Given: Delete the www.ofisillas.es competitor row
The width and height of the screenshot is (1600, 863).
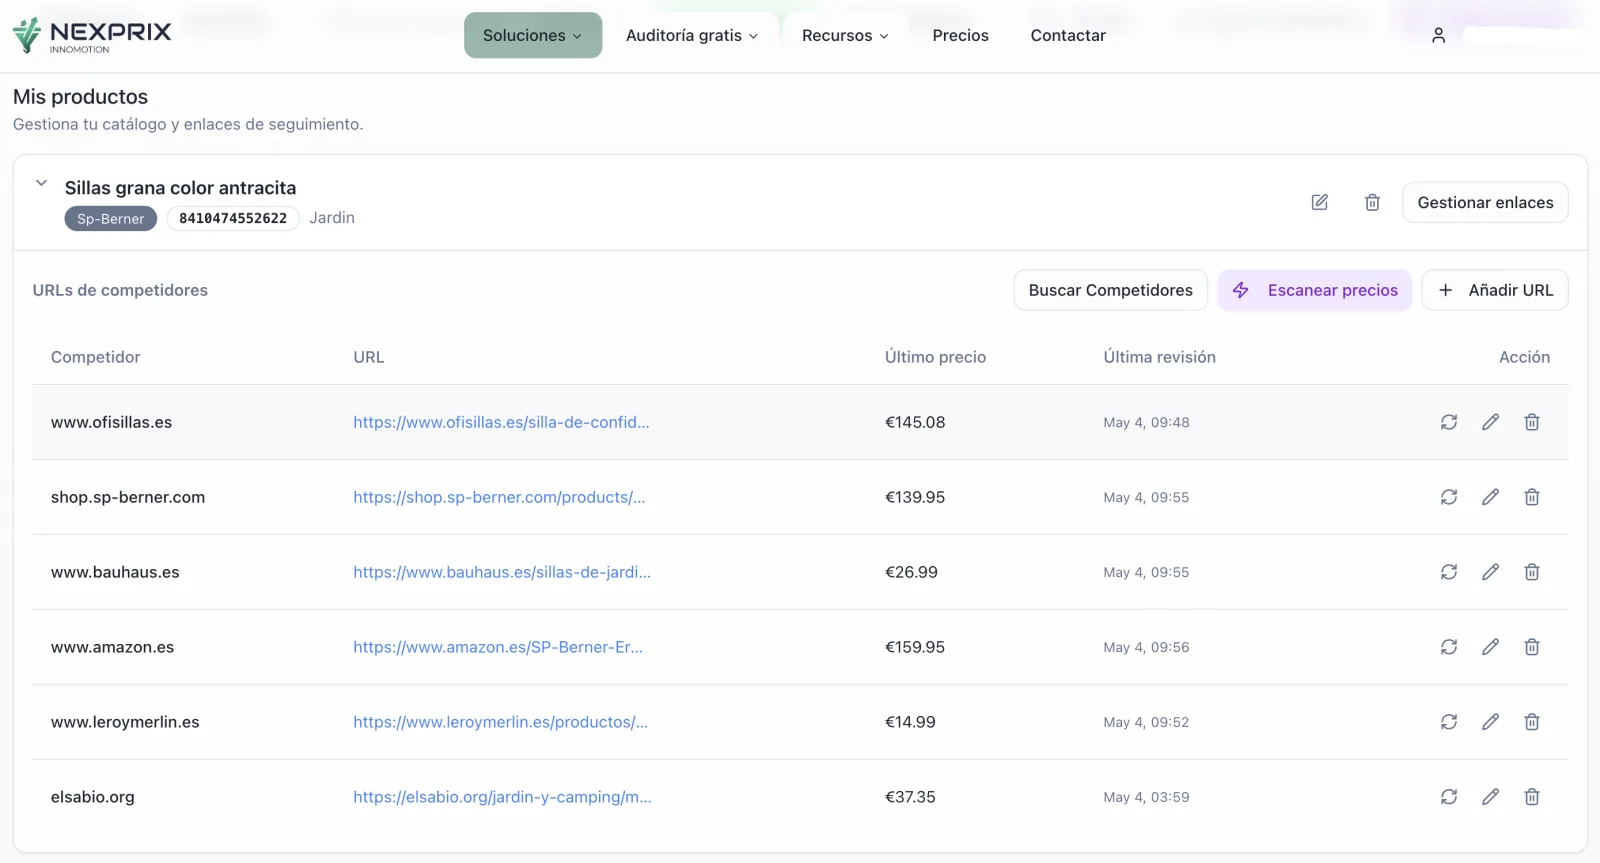Looking at the screenshot, I should (1531, 422).
